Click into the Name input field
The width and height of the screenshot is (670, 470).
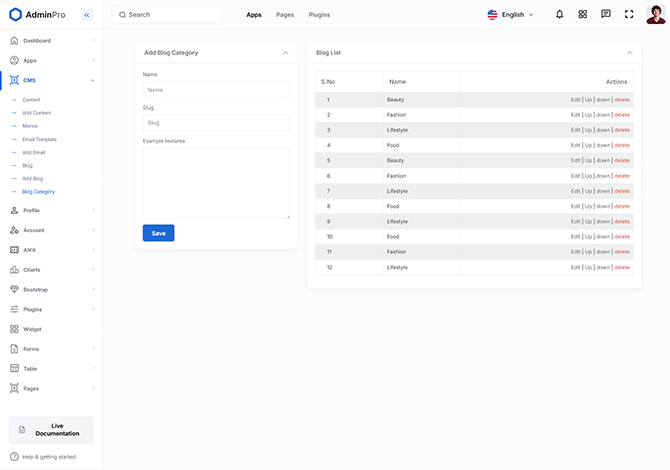216,90
